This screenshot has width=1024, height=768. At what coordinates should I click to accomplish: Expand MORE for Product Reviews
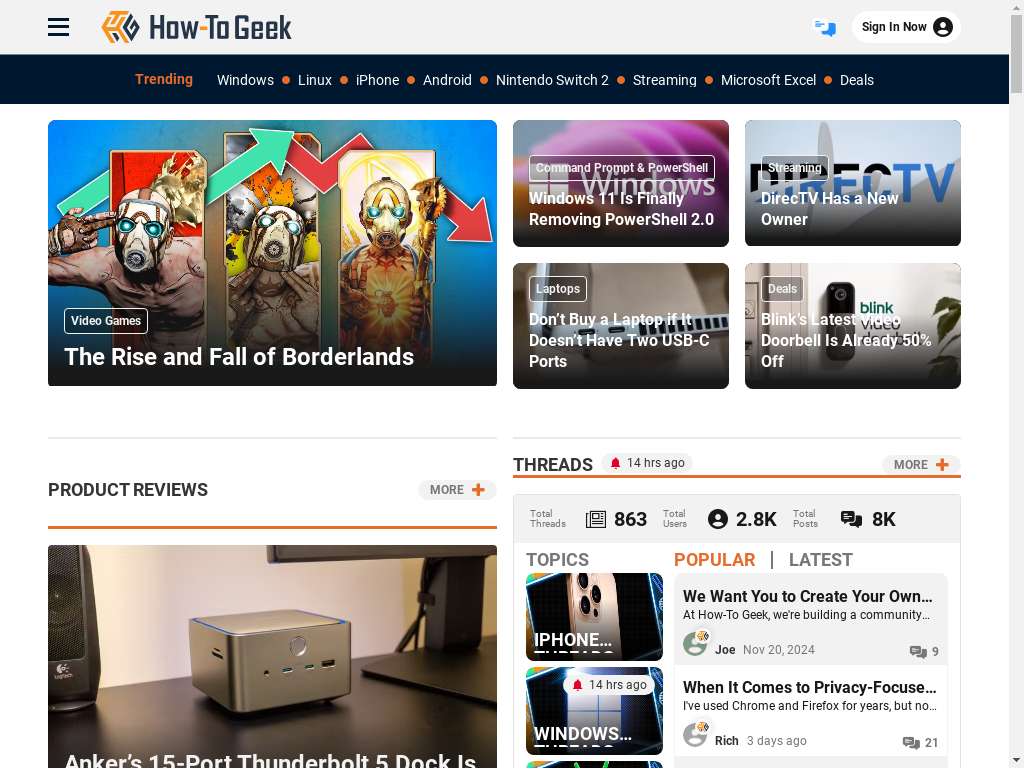click(457, 490)
